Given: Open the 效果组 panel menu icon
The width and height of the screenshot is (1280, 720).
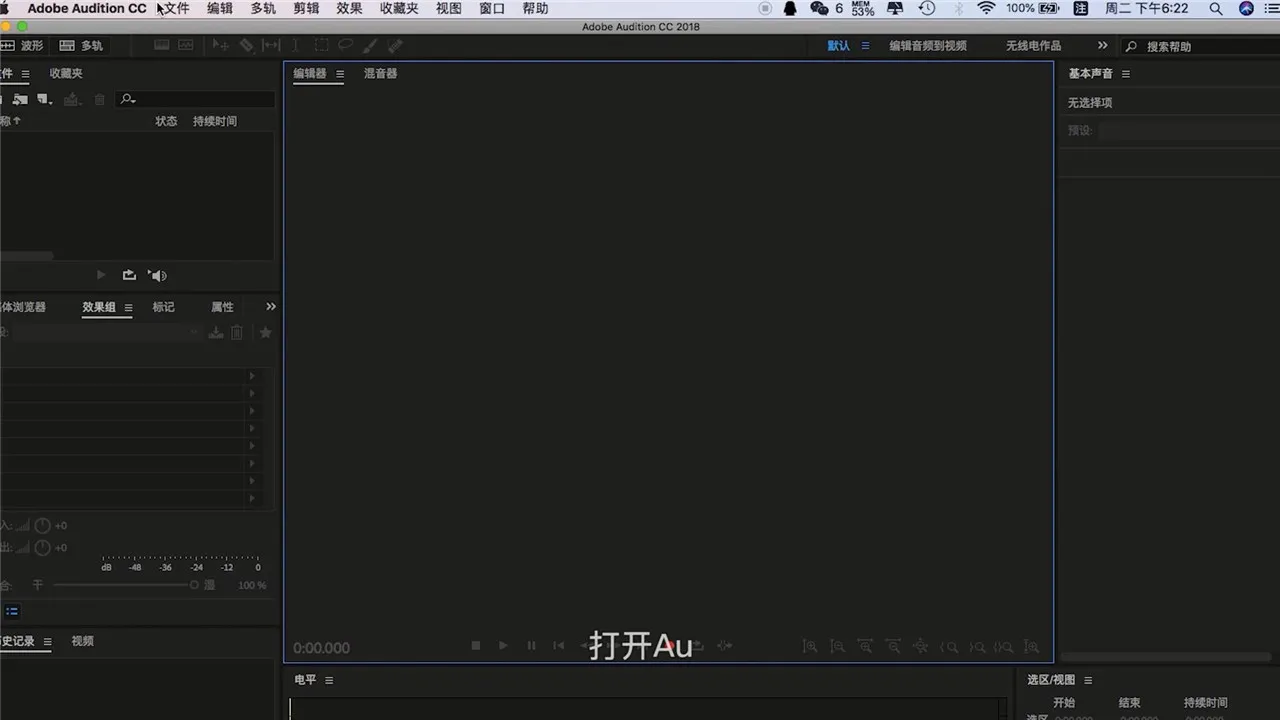Looking at the screenshot, I should pyautogui.click(x=128, y=308).
